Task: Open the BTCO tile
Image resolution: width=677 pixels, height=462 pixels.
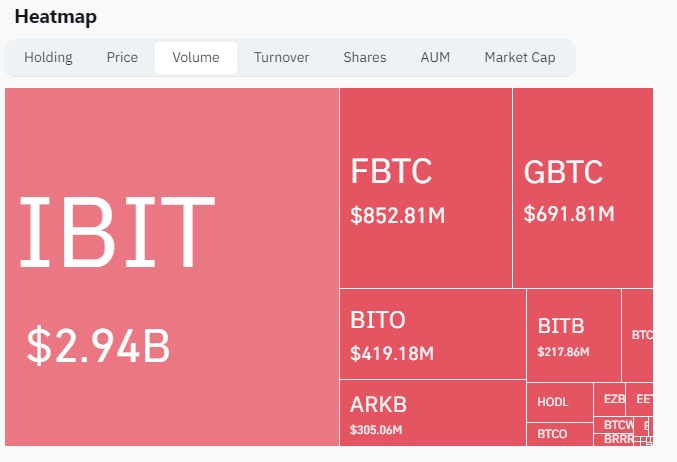Action: [559, 434]
